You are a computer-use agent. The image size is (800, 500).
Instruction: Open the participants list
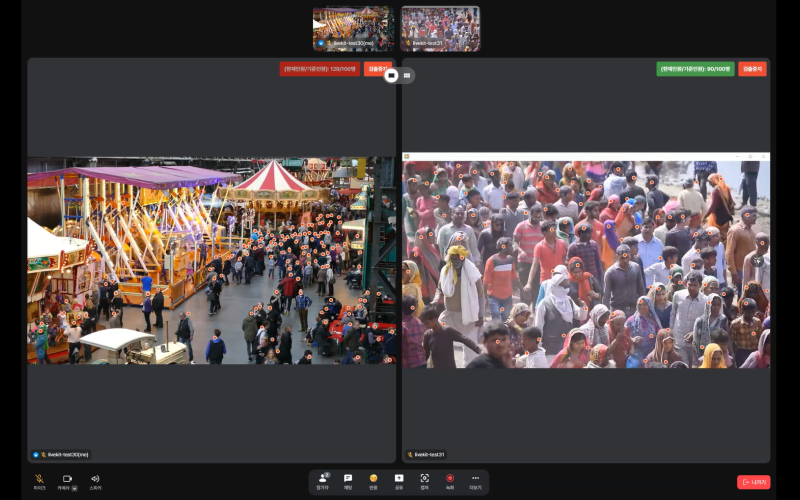pyautogui.click(x=323, y=479)
